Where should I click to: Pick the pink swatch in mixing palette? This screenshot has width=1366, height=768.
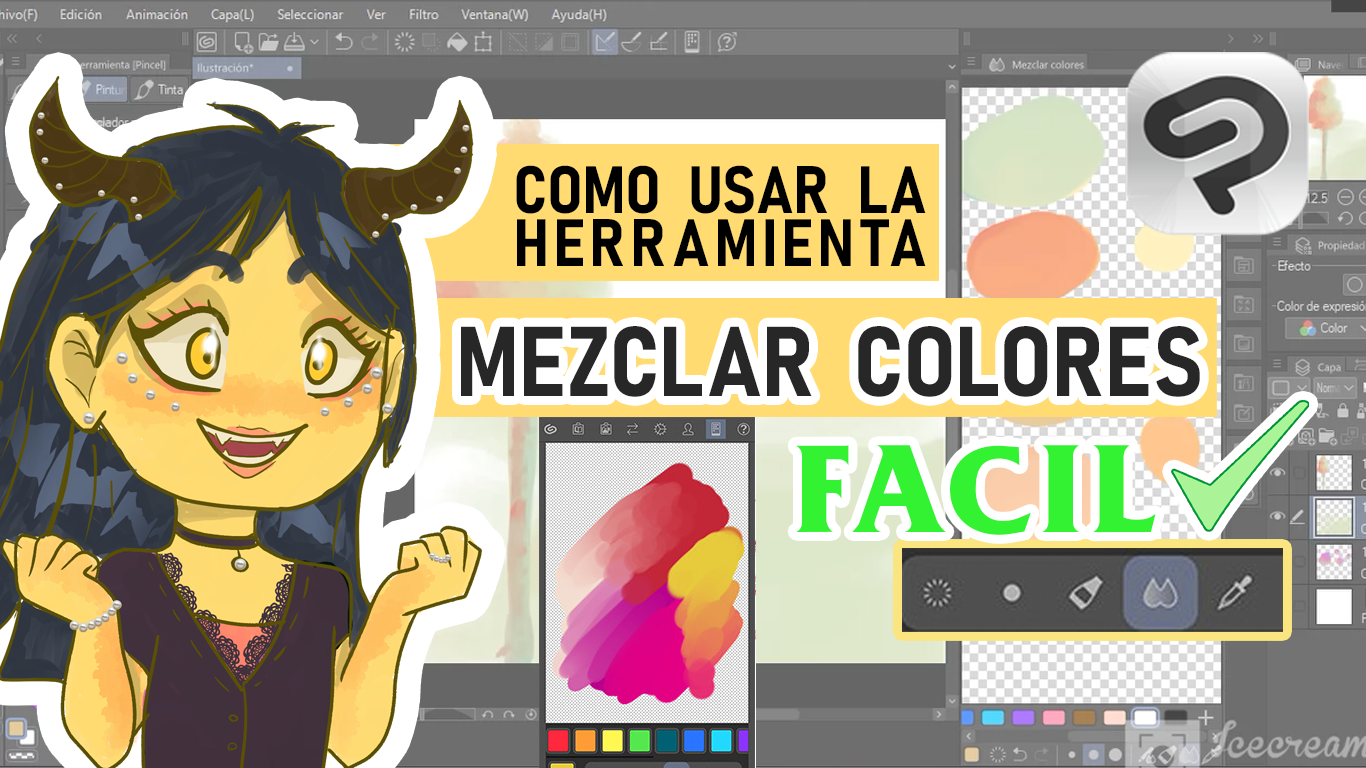click(1053, 717)
